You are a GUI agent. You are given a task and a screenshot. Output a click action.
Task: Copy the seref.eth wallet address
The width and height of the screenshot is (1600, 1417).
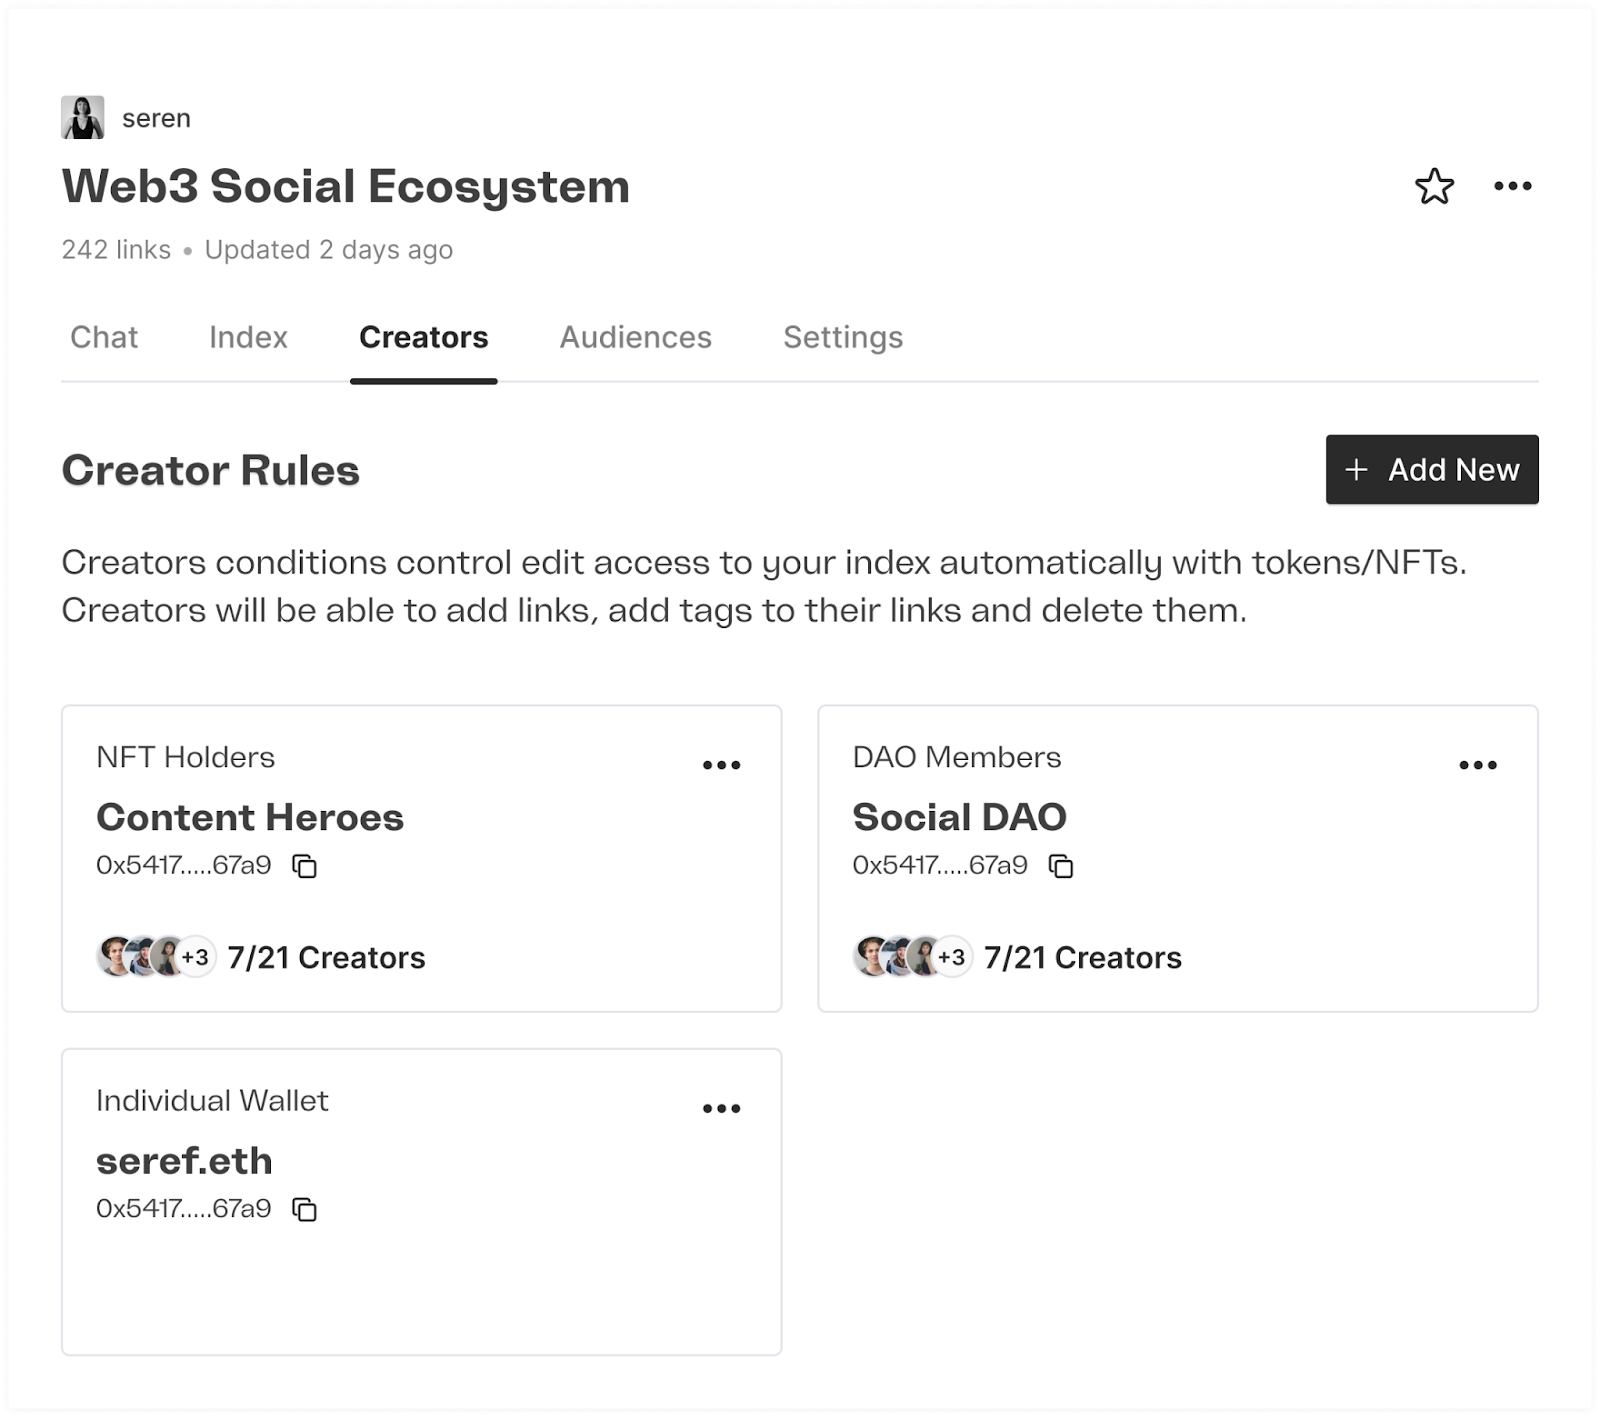click(x=305, y=1210)
